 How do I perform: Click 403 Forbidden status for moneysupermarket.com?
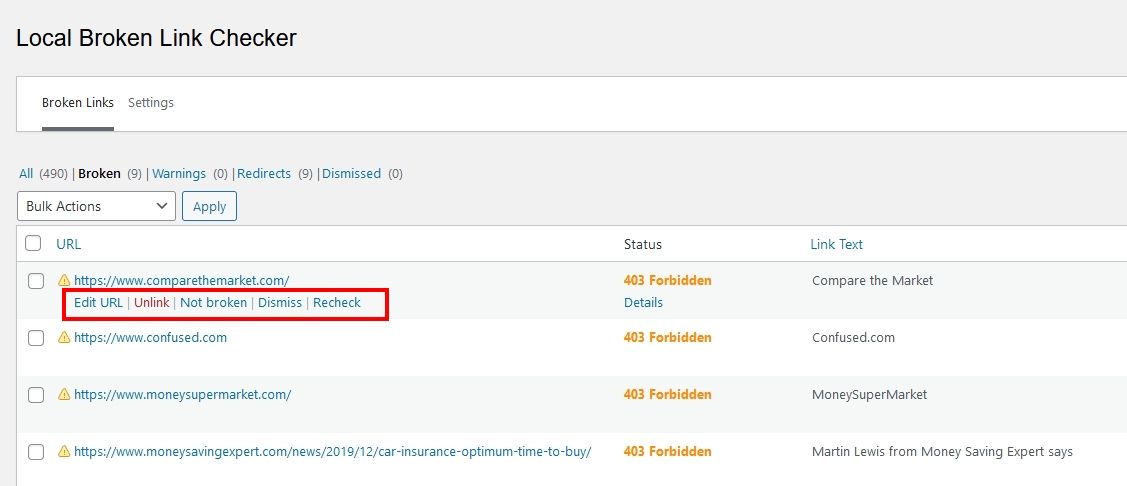[x=668, y=394]
